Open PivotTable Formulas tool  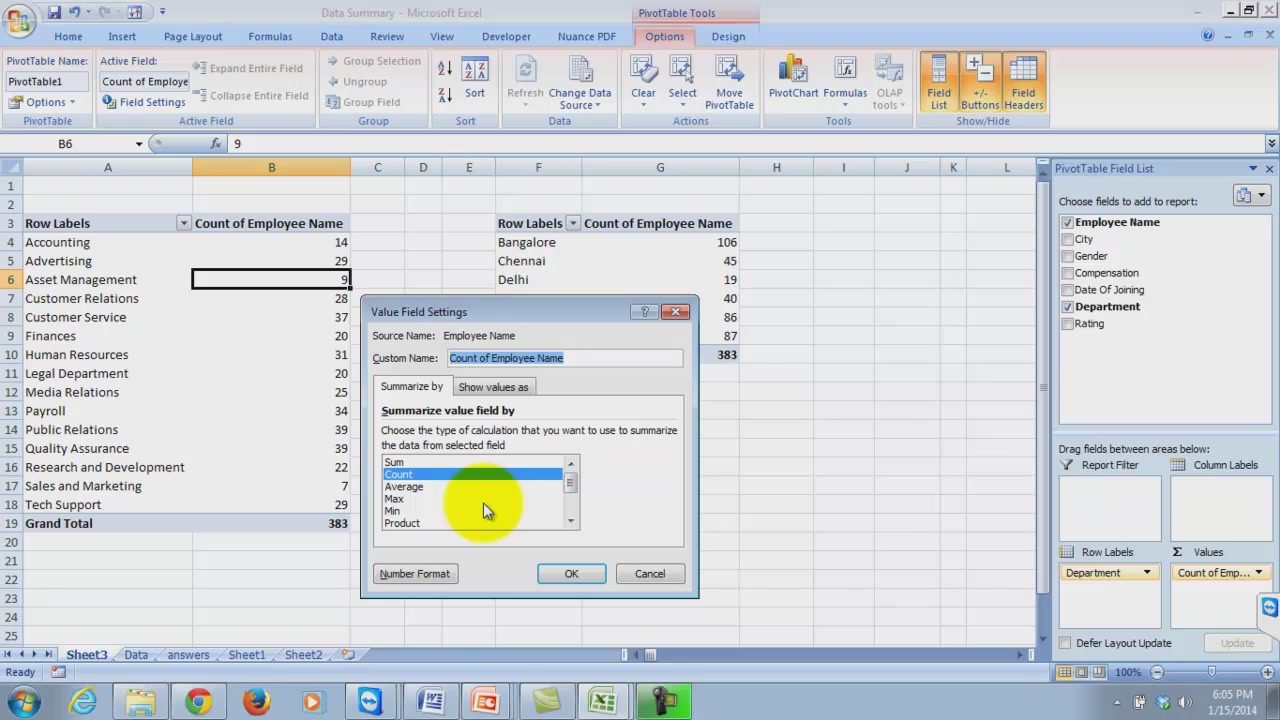(x=845, y=83)
